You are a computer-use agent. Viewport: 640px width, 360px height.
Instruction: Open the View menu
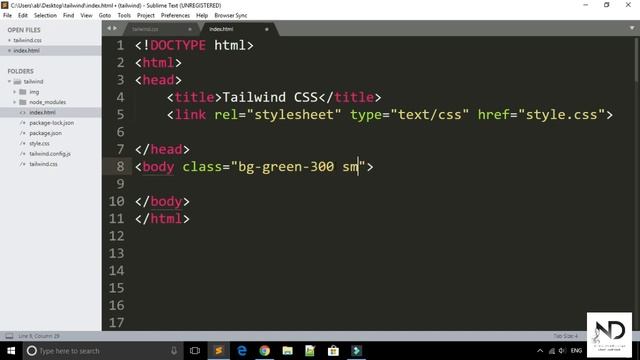pos(86,15)
